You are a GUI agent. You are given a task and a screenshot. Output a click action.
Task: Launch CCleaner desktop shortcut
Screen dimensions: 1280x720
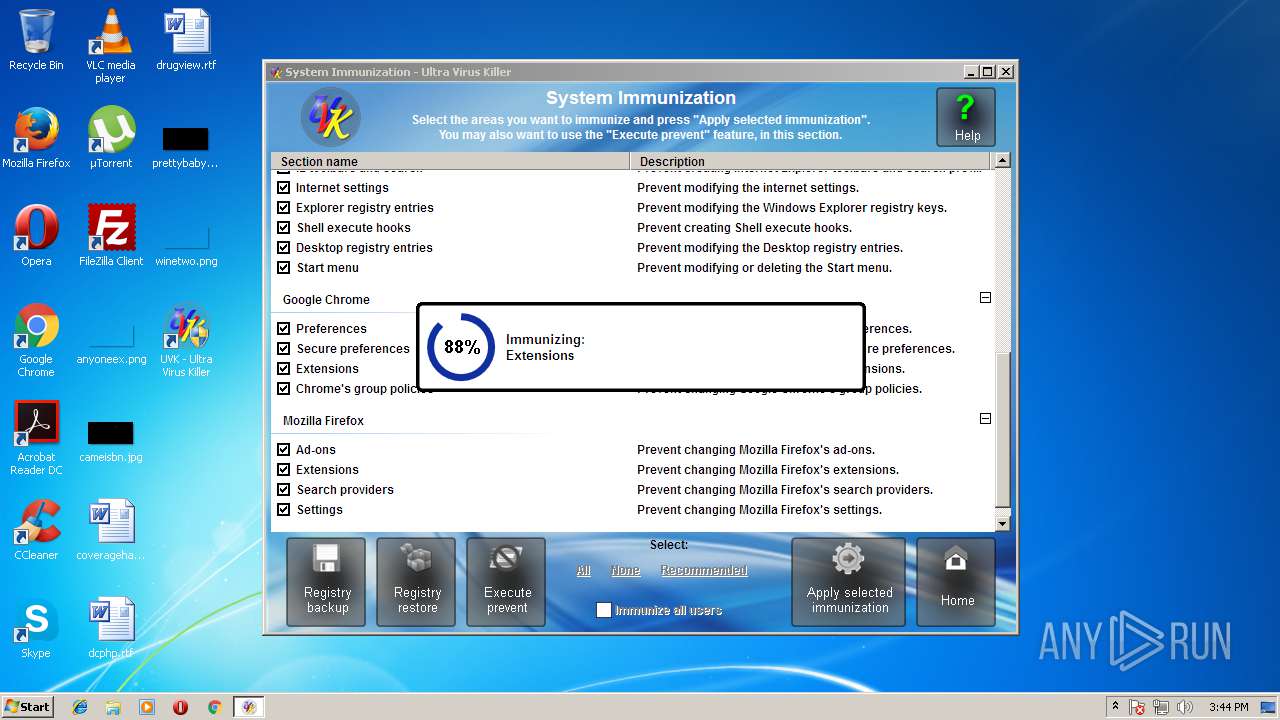point(36,530)
